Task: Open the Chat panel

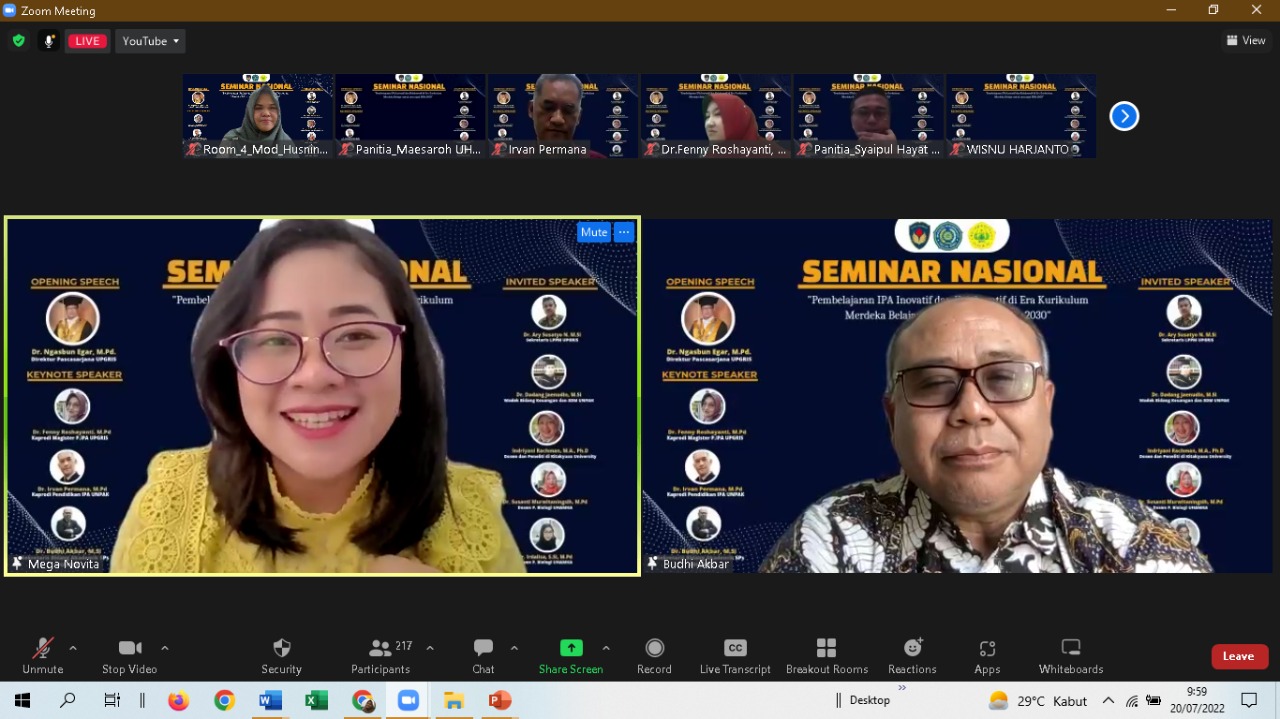Action: pyautogui.click(x=483, y=655)
